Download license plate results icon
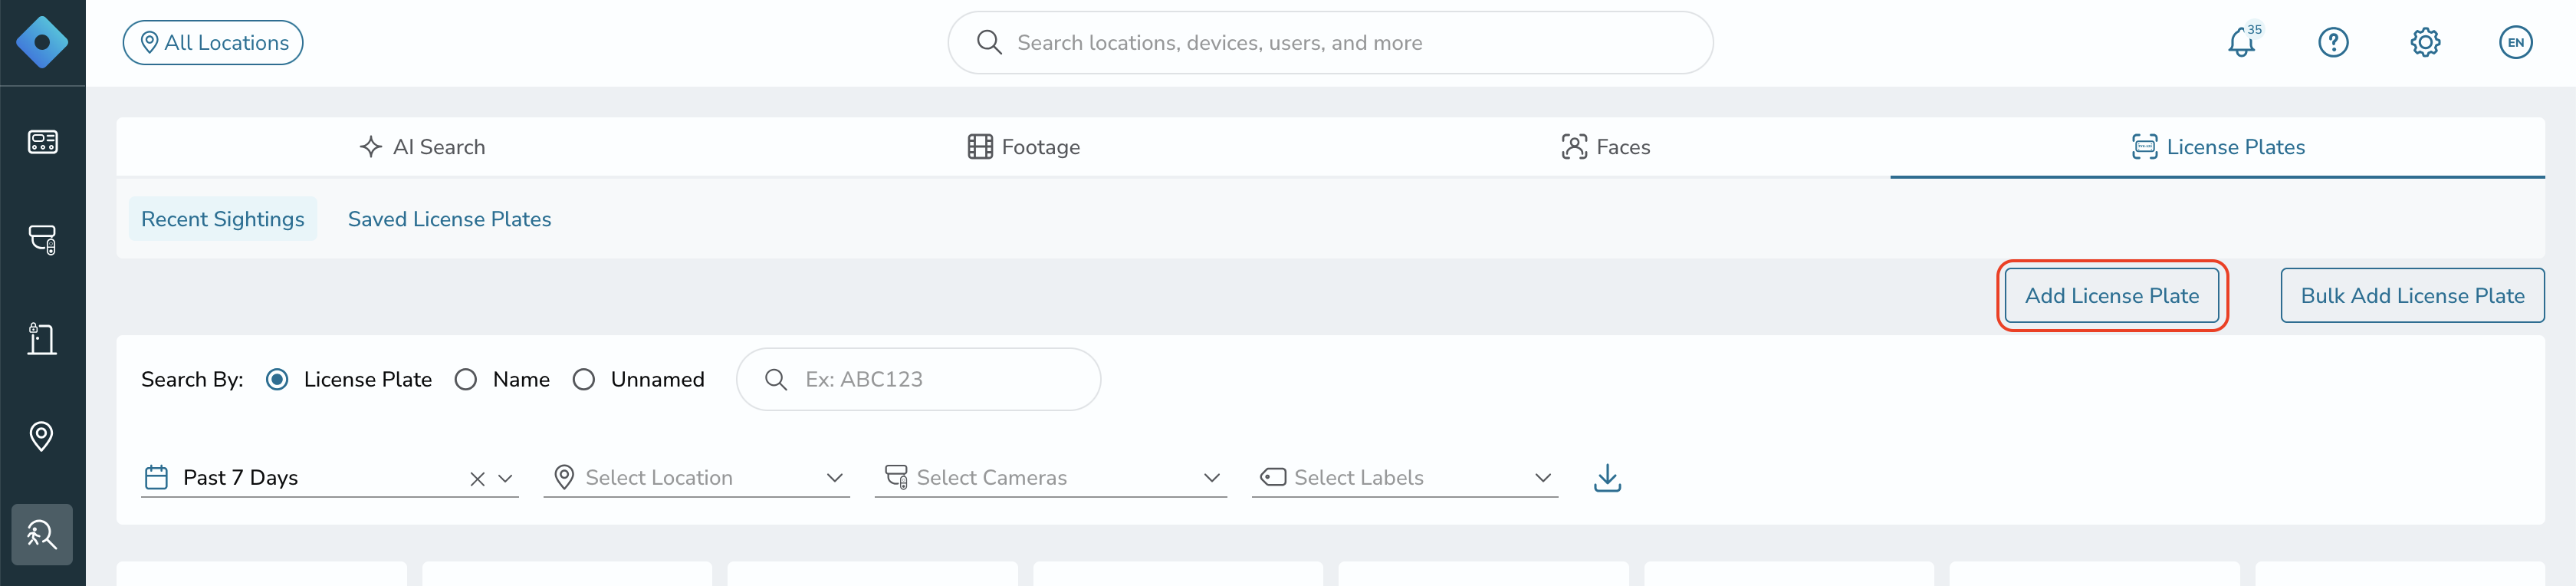 pyautogui.click(x=1607, y=478)
